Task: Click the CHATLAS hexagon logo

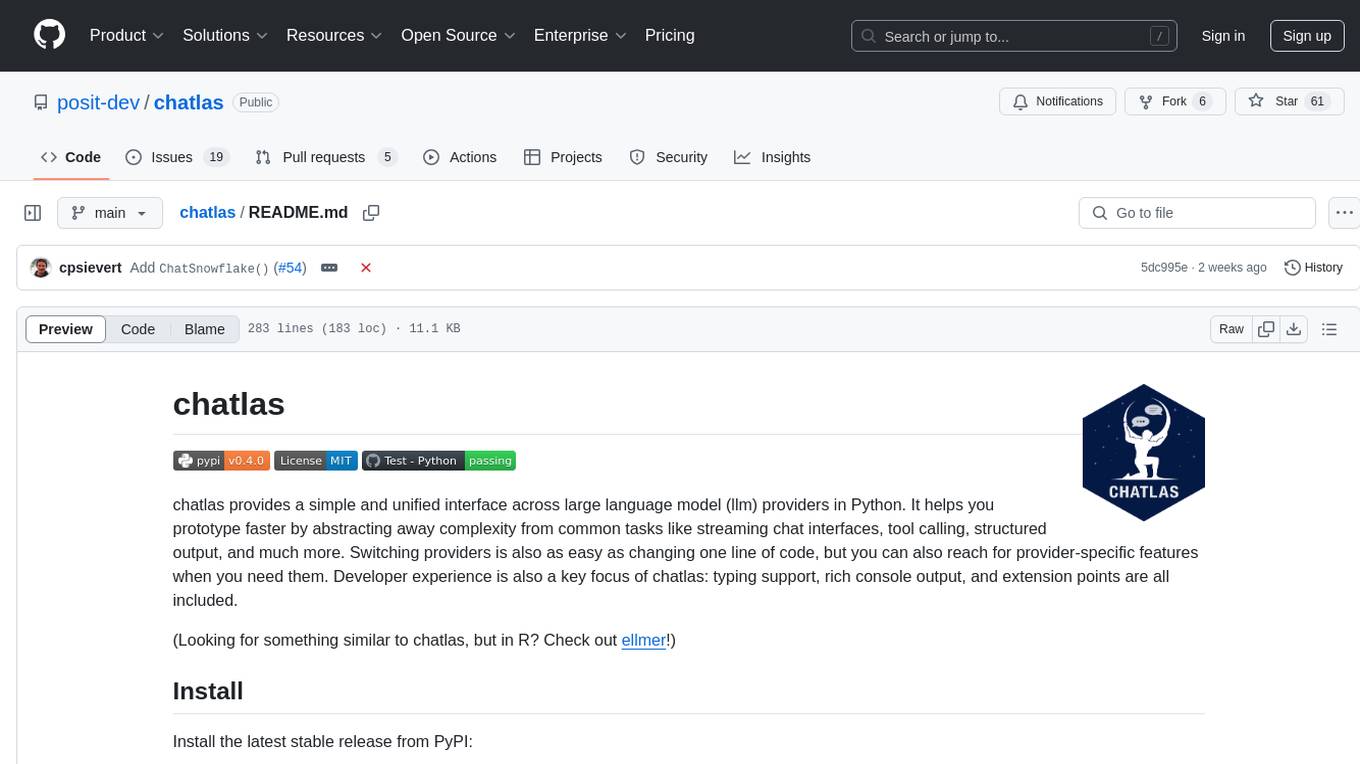Action: click(1143, 452)
